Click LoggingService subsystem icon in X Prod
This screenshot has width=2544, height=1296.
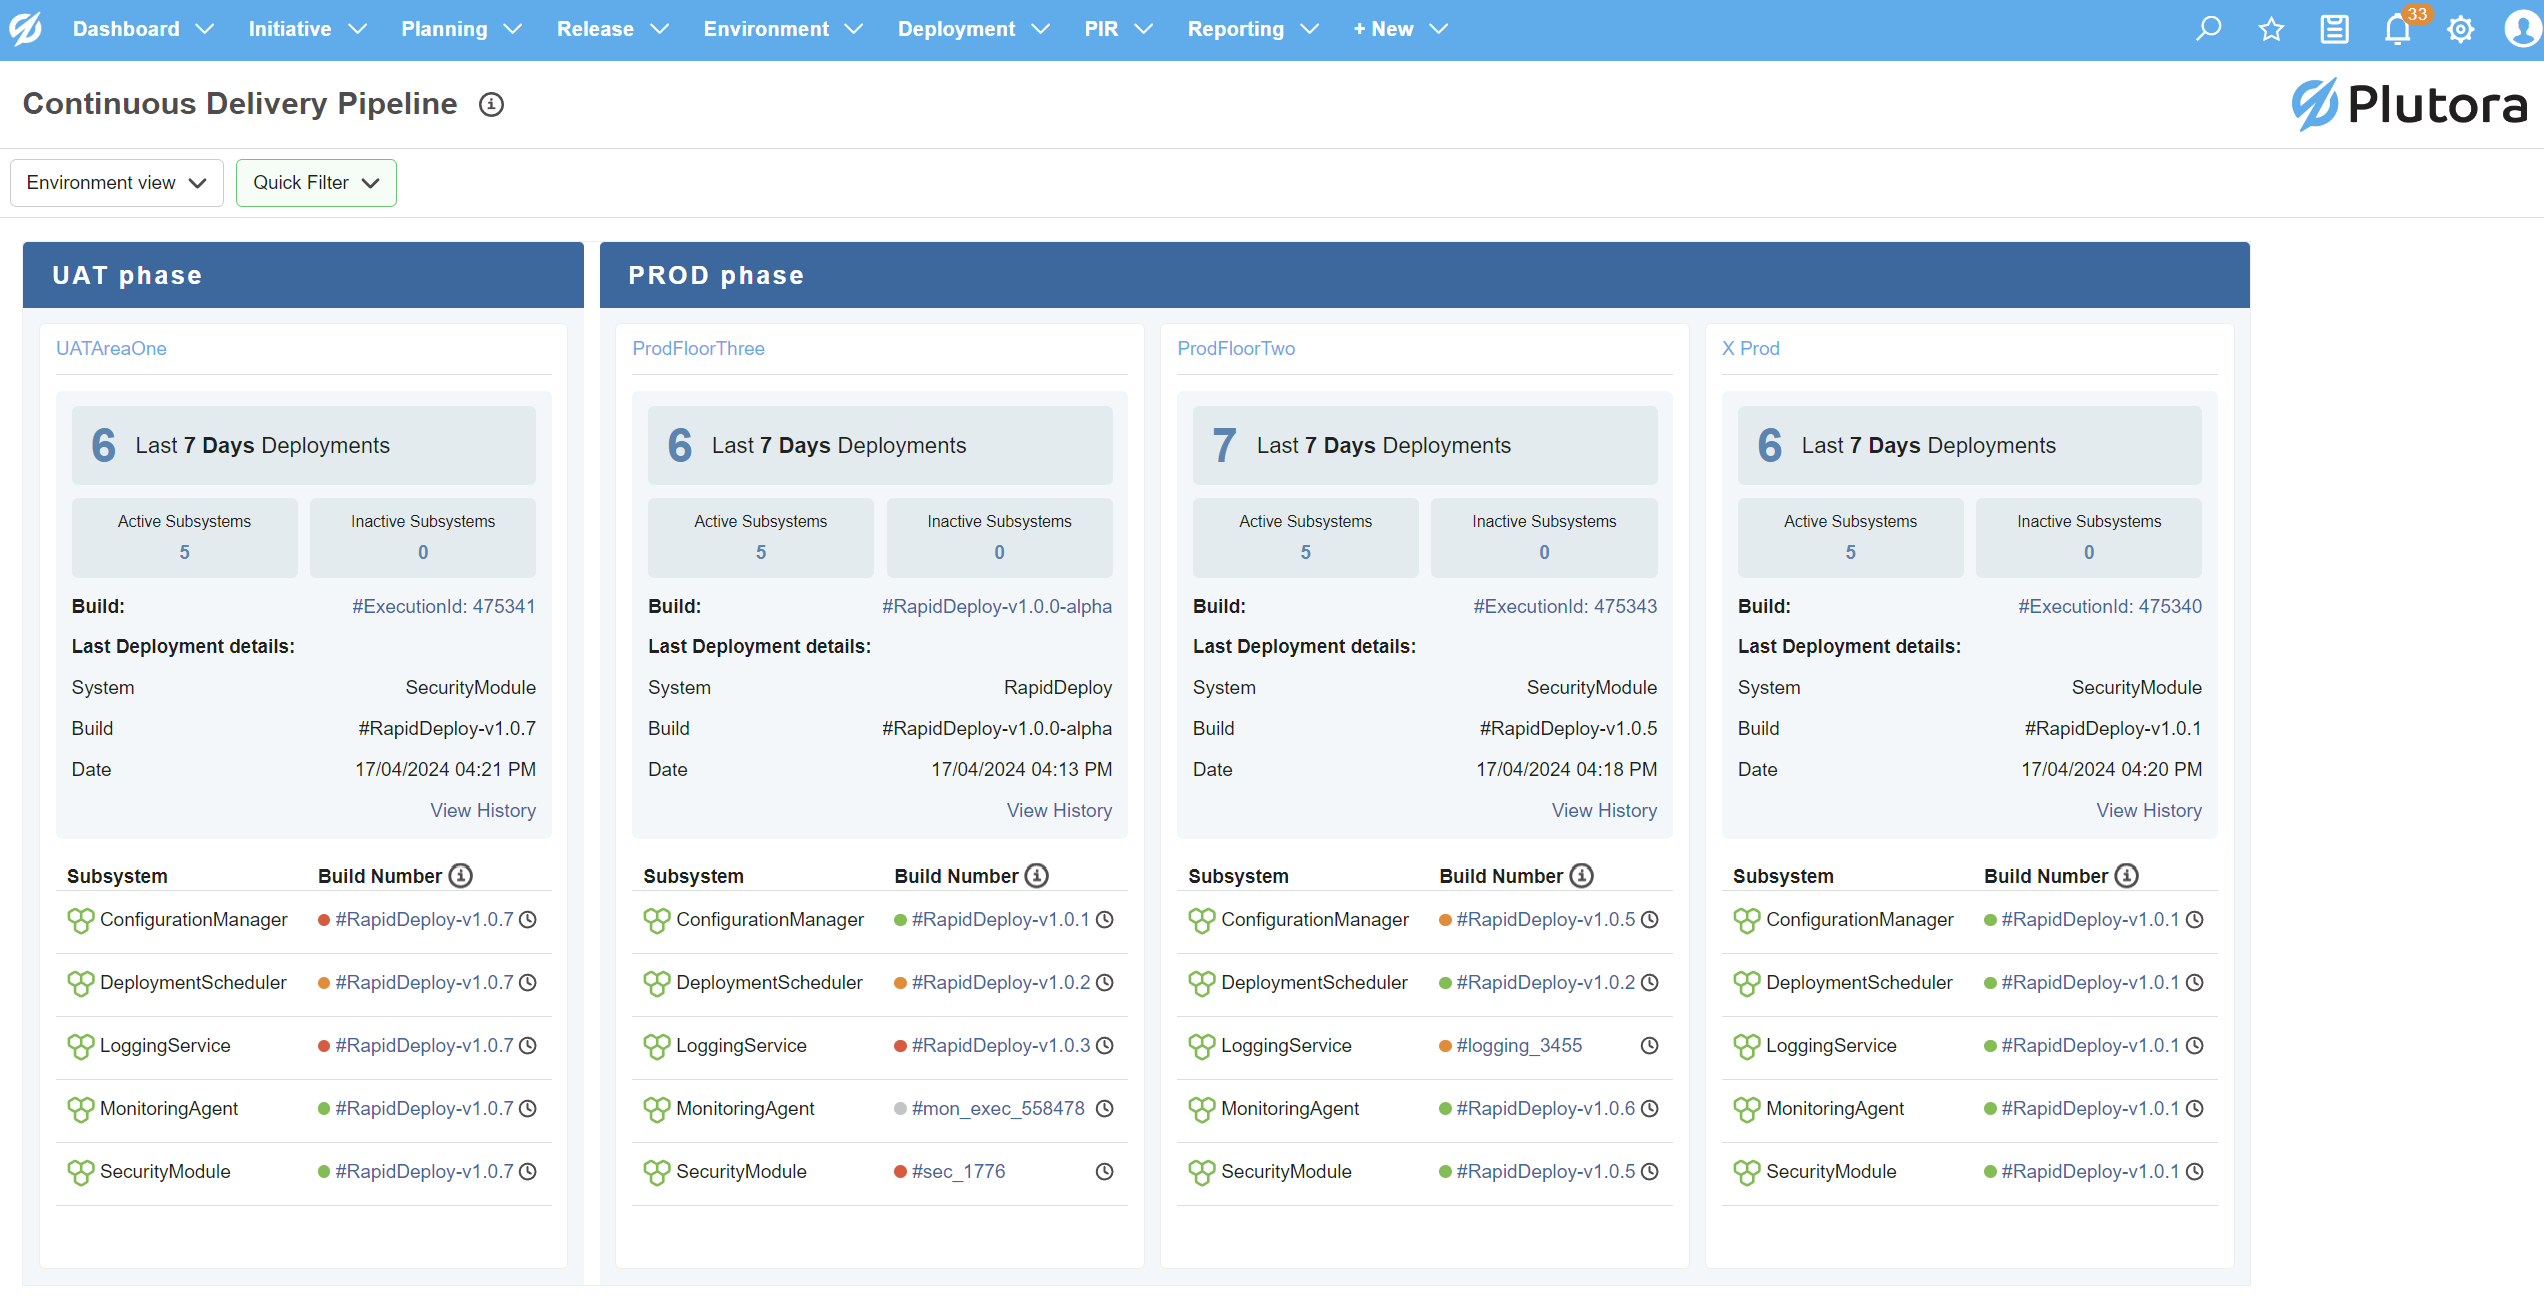pos(1746,1046)
